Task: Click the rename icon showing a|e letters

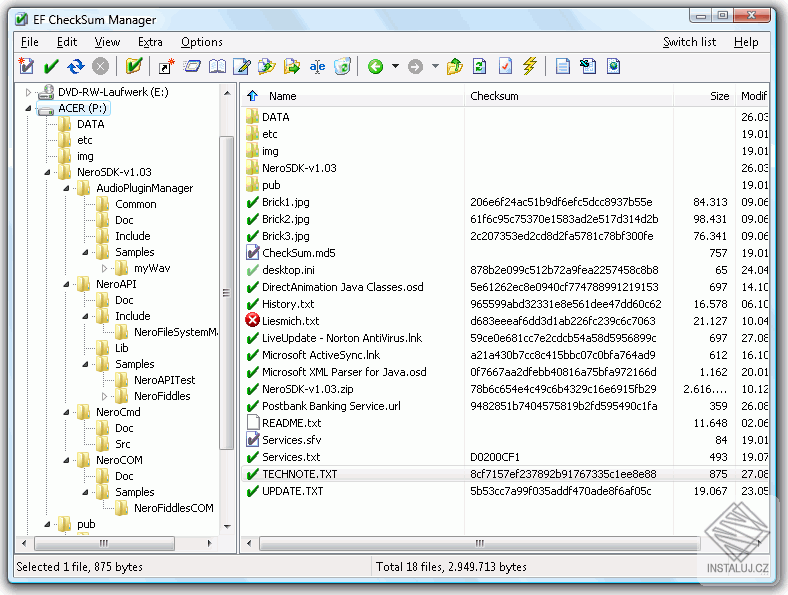Action: pyautogui.click(x=317, y=66)
